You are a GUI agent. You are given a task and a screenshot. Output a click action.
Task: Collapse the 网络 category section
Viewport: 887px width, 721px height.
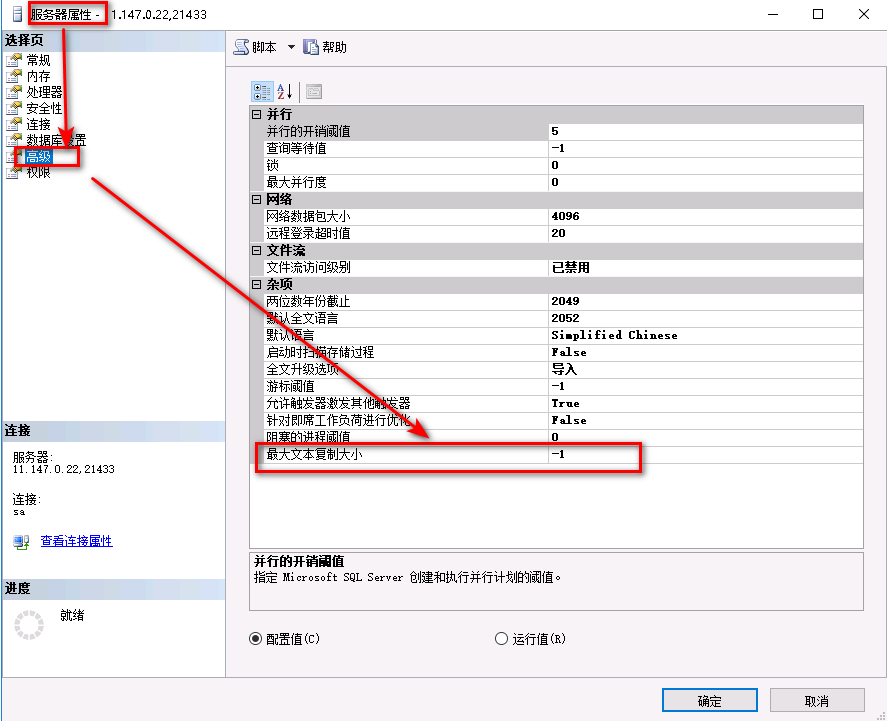[x=257, y=199]
